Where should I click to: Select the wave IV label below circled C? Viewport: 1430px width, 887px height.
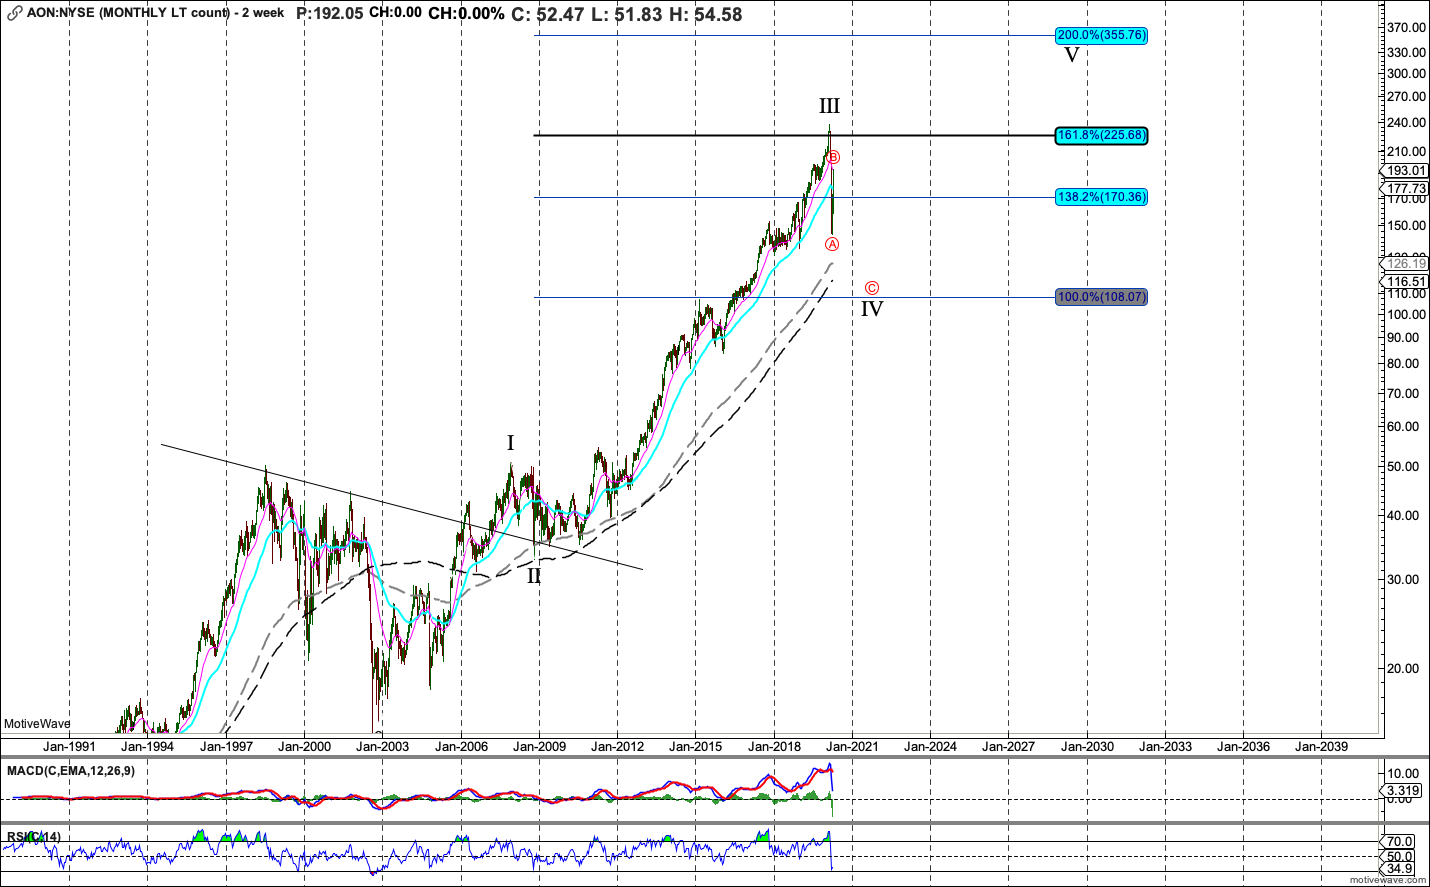pos(872,309)
